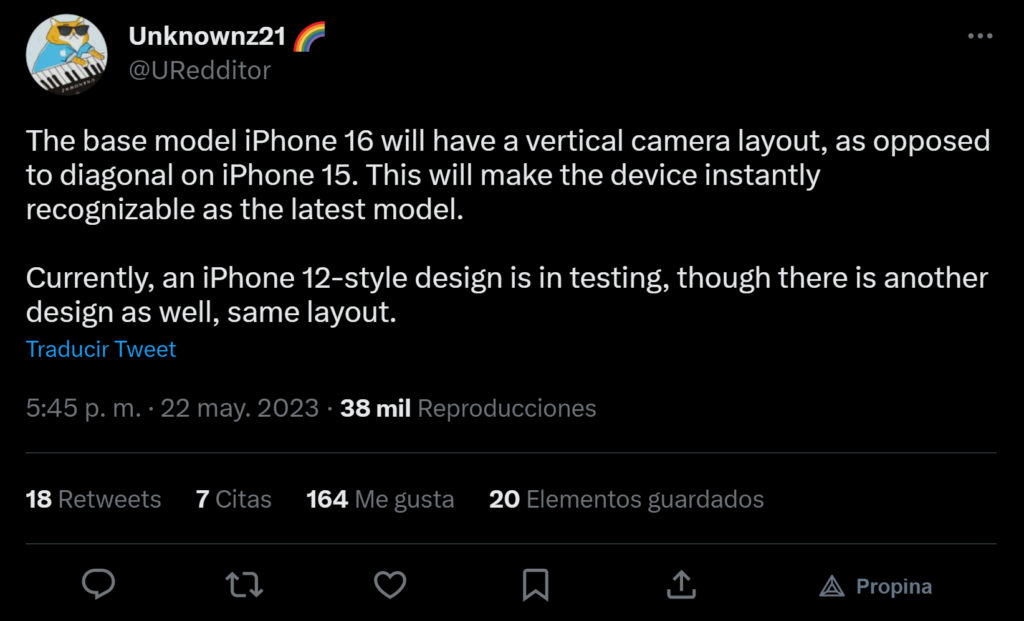Viewport: 1024px width, 621px height.
Task: Retweet using the arrows icon
Action: click(x=244, y=584)
